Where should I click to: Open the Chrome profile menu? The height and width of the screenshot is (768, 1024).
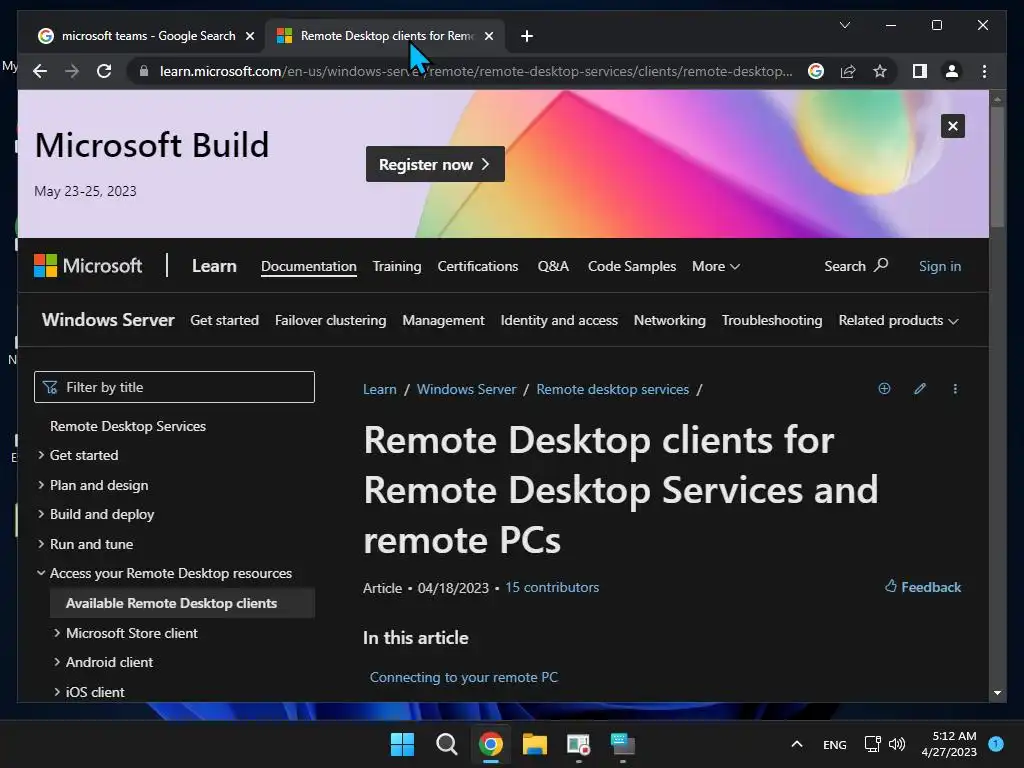click(x=952, y=71)
